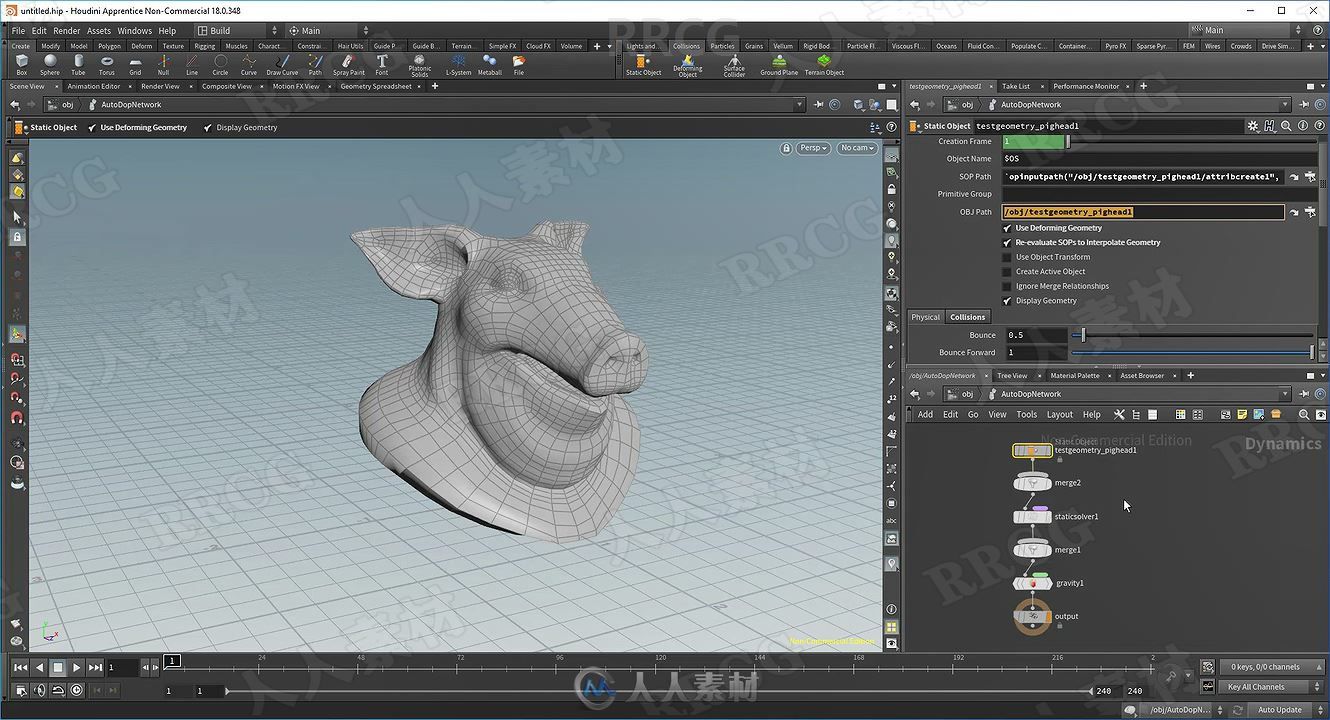
Task: Select the Curve shelf tool
Action: pos(248,65)
